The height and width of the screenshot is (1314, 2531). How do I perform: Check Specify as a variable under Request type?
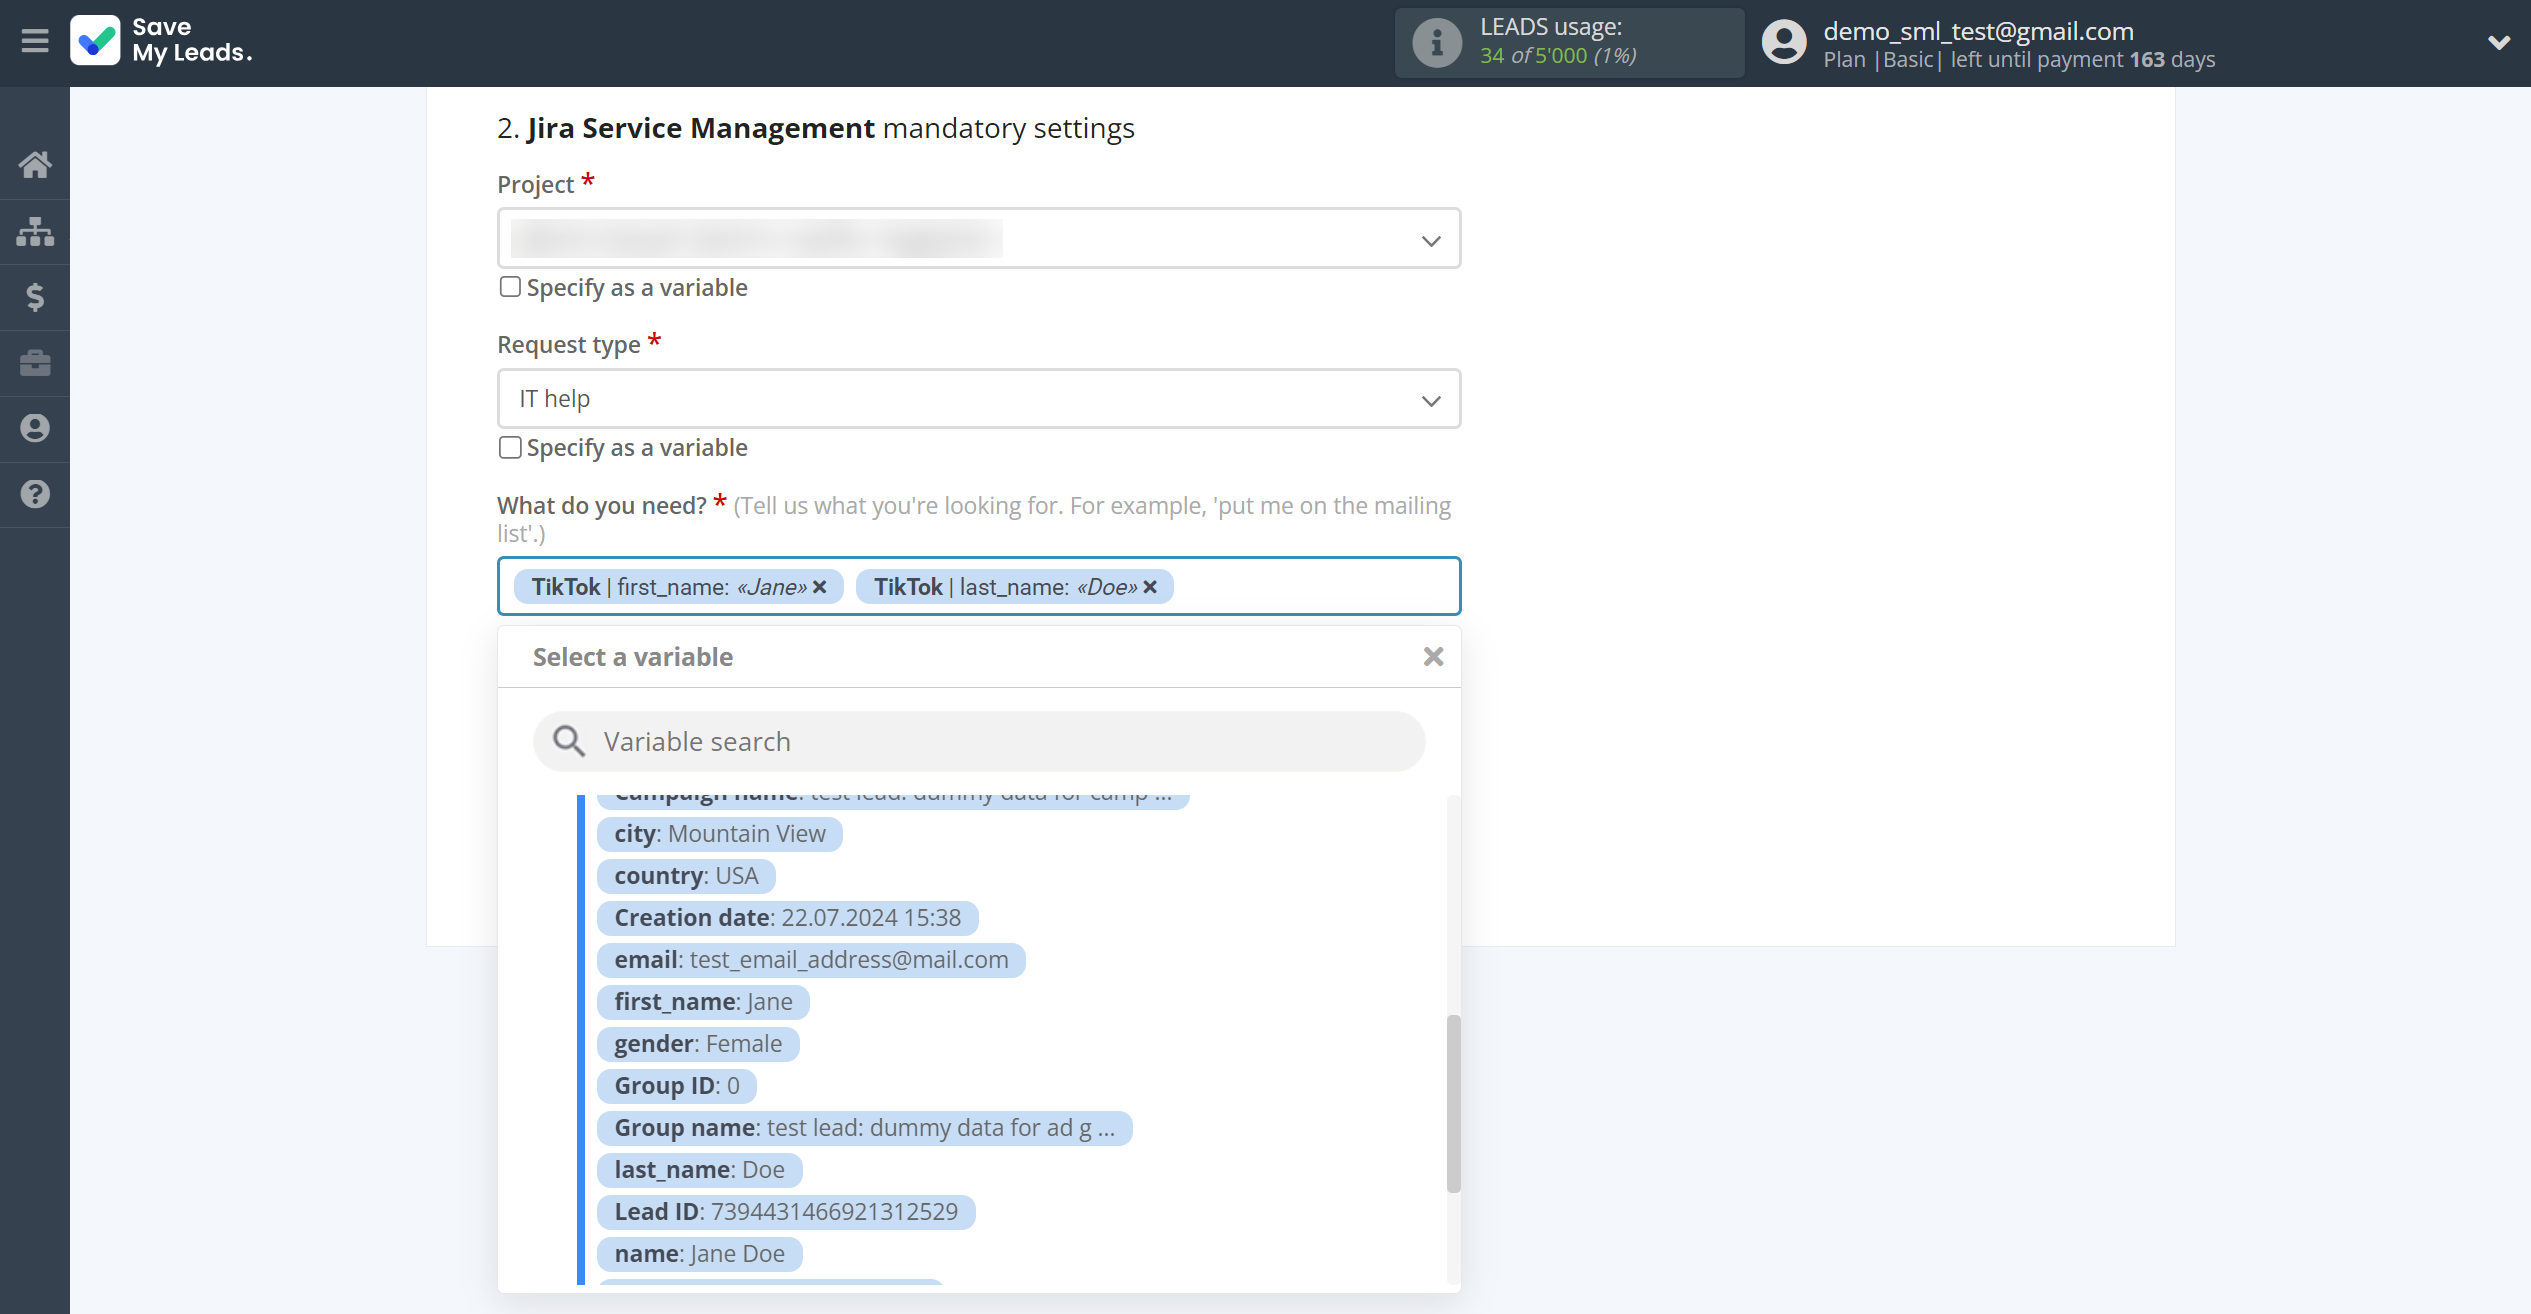pyautogui.click(x=510, y=447)
